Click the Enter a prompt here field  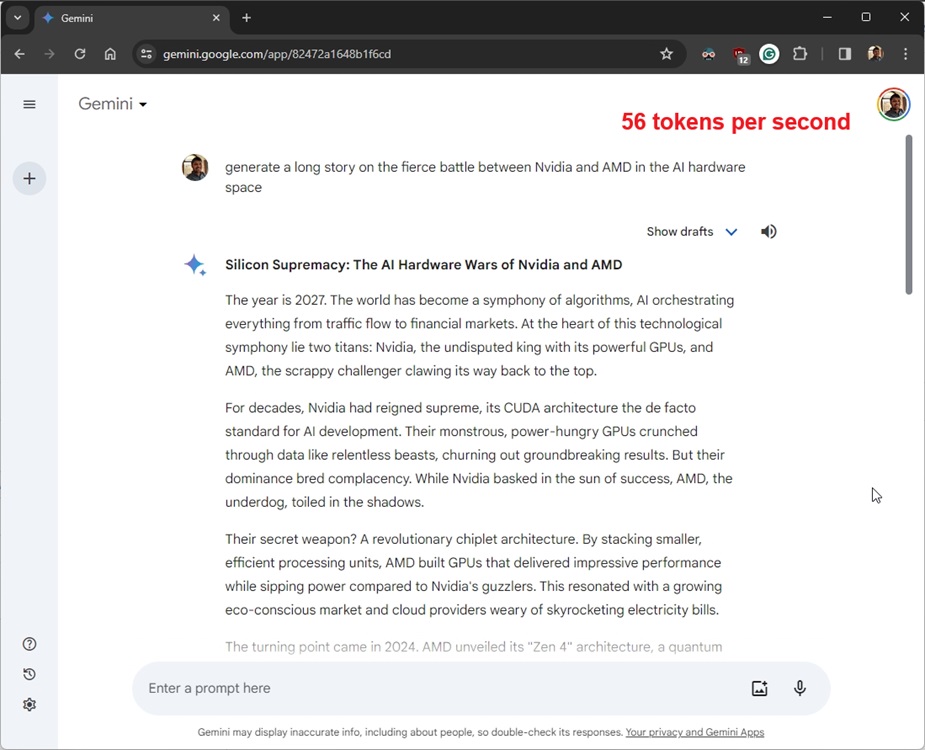pos(400,688)
